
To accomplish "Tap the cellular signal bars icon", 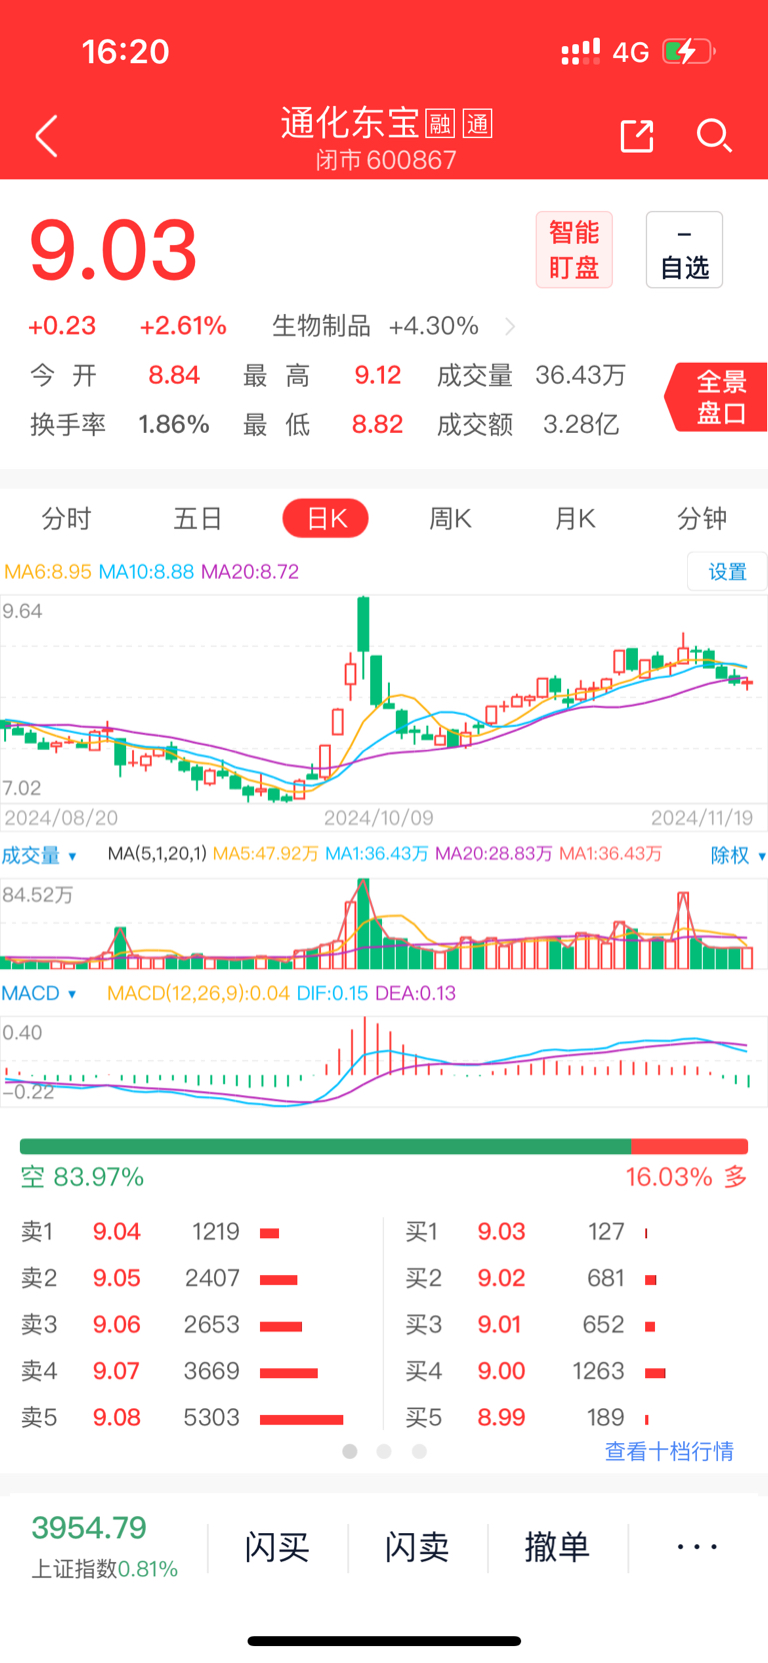I will tap(581, 51).
